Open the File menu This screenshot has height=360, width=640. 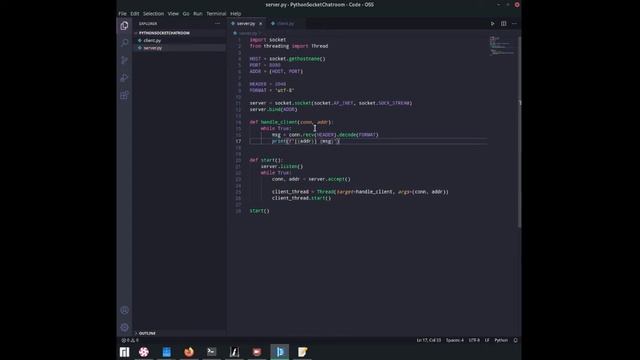click(x=122, y=13)
